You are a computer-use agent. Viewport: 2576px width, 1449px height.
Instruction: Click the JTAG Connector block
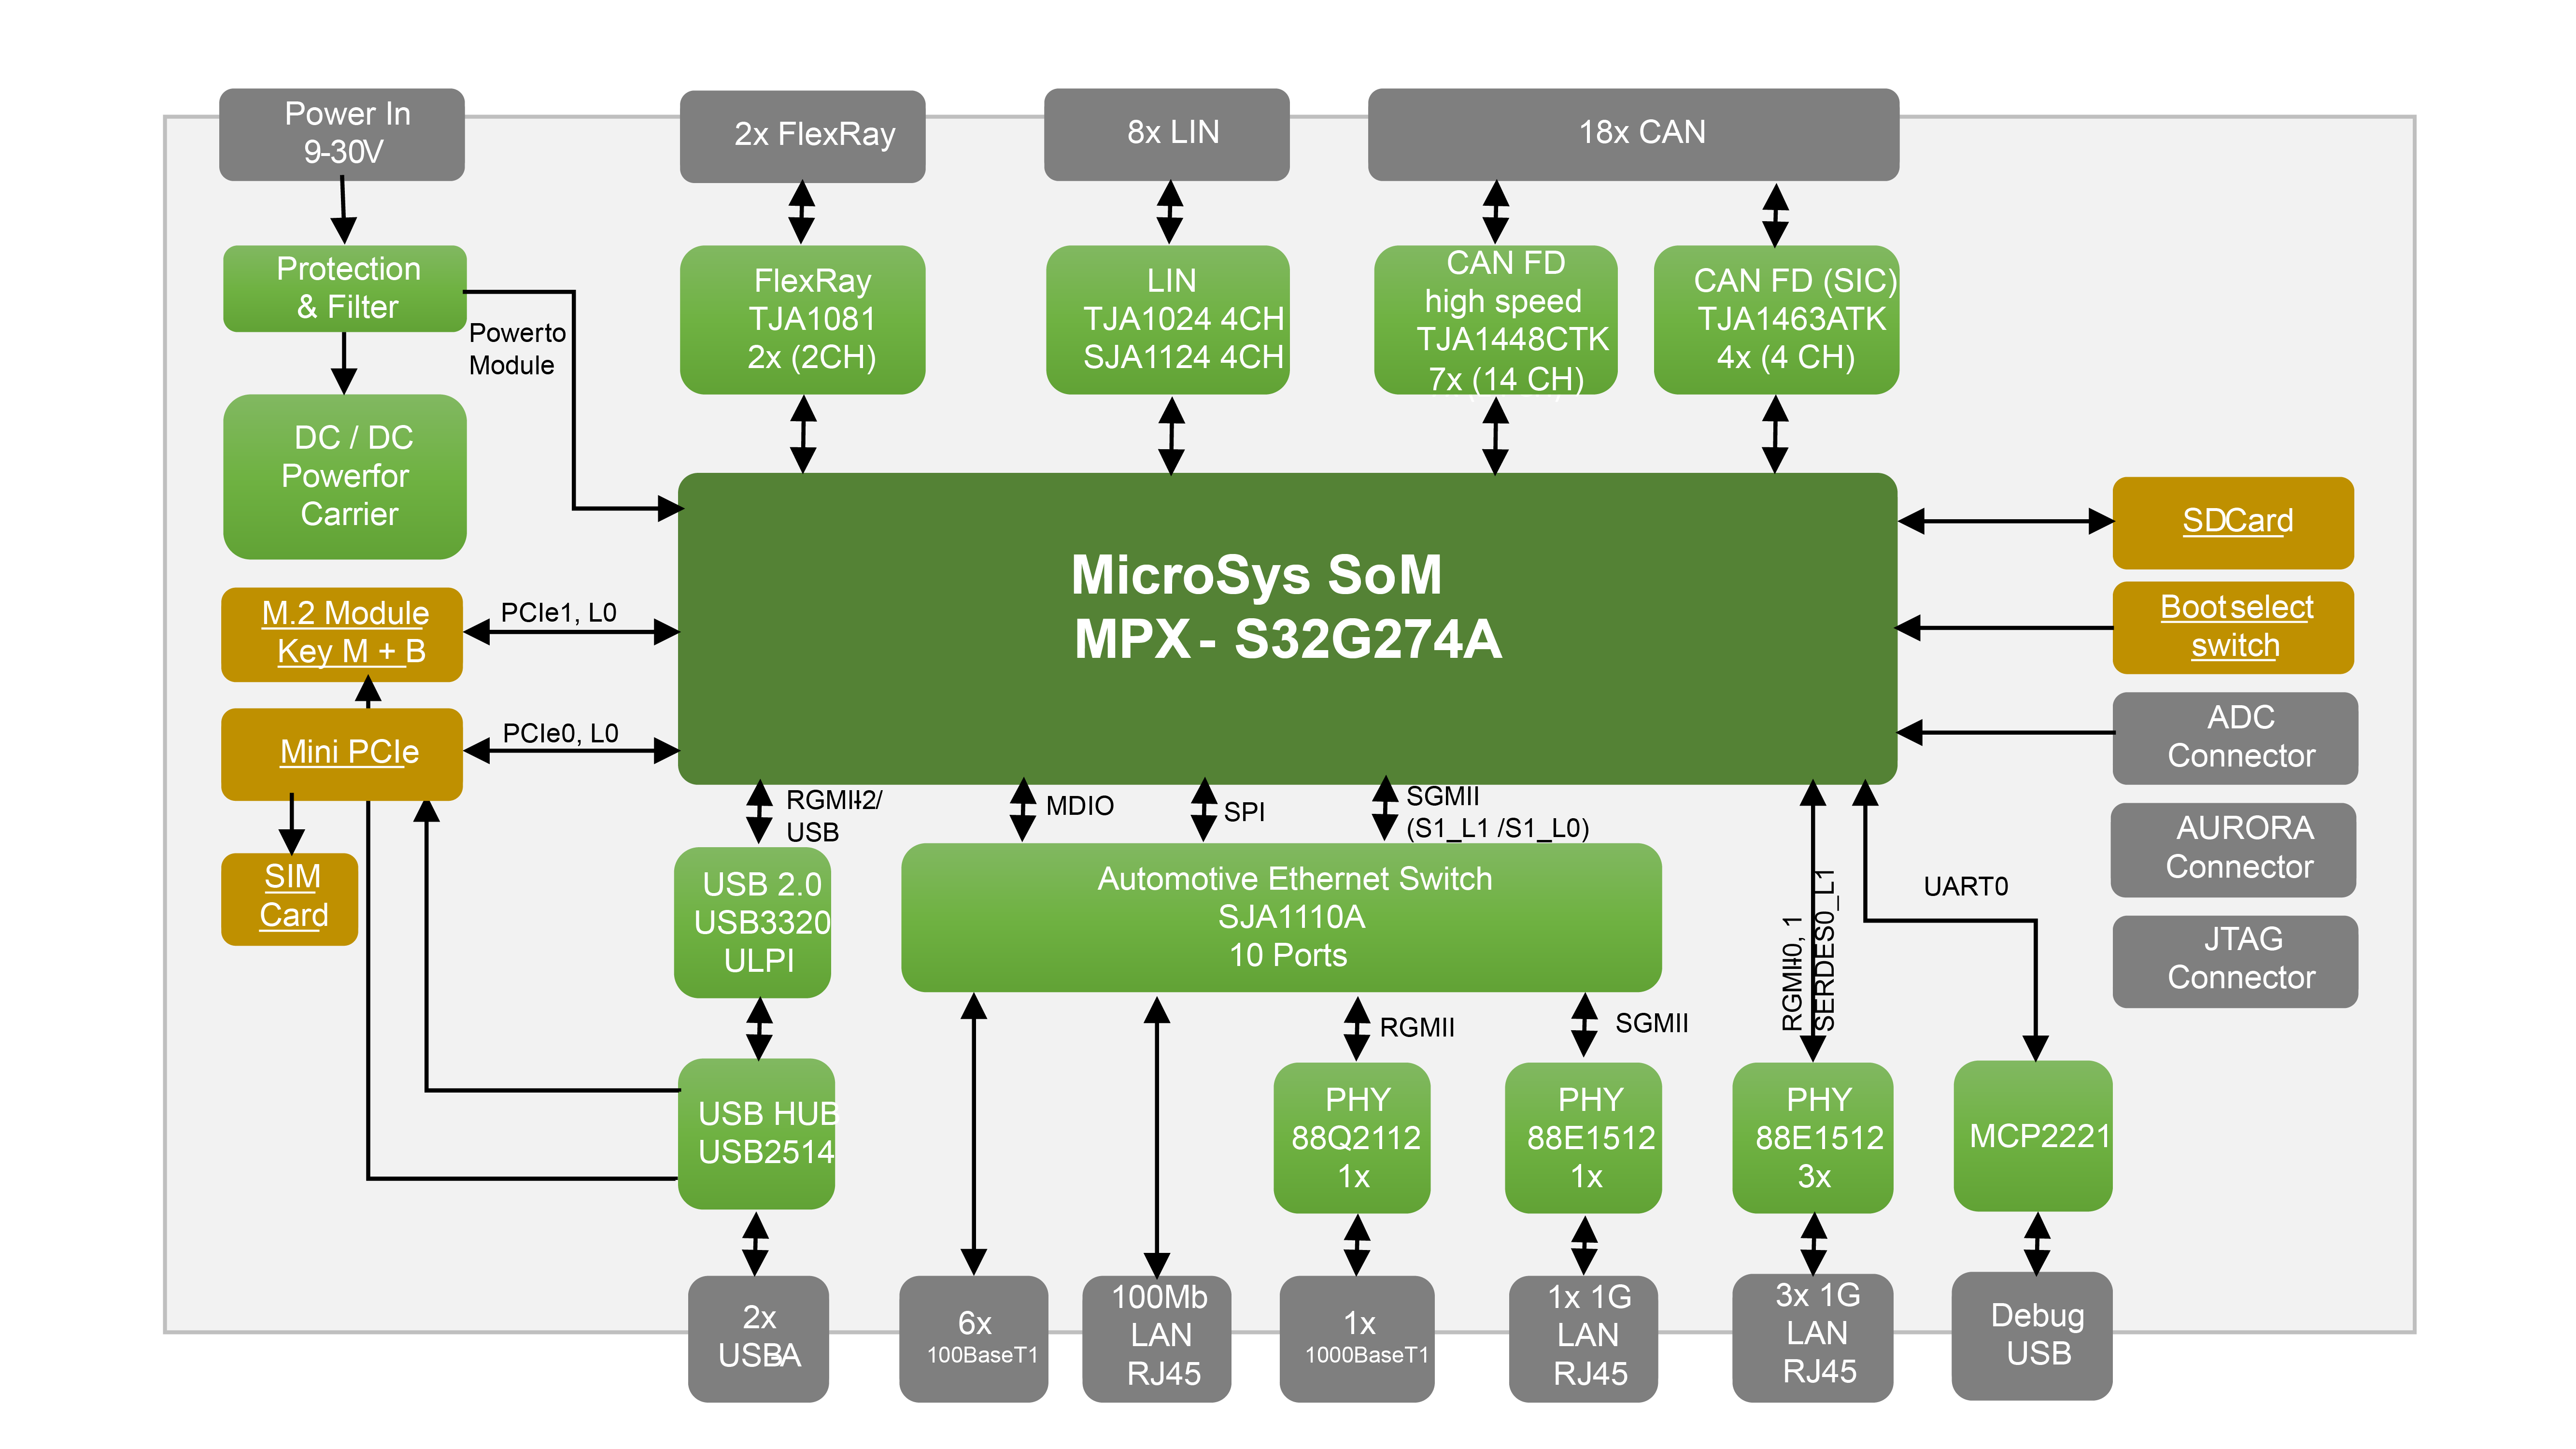[x=2235, y=961]
